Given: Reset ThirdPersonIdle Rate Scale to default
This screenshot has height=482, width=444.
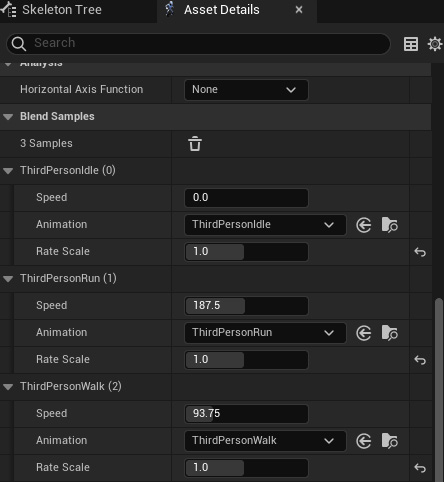Looking at the screenshot, I should (420, 252).
